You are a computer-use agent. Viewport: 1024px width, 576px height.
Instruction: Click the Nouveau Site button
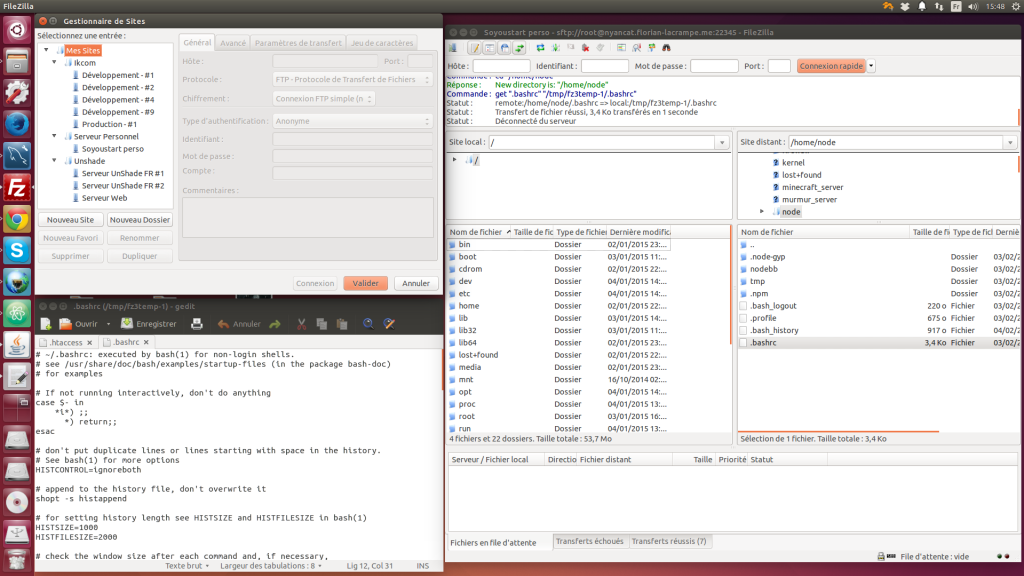[70, 220]
